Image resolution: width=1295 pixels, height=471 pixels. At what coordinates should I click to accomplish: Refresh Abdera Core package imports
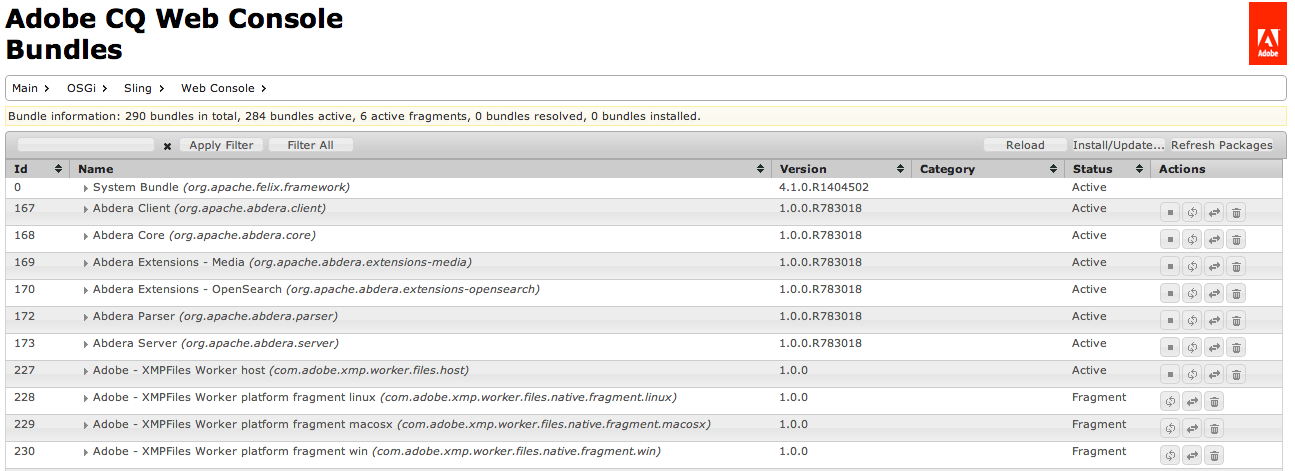pyautogui.click(x=1192, y=239)
